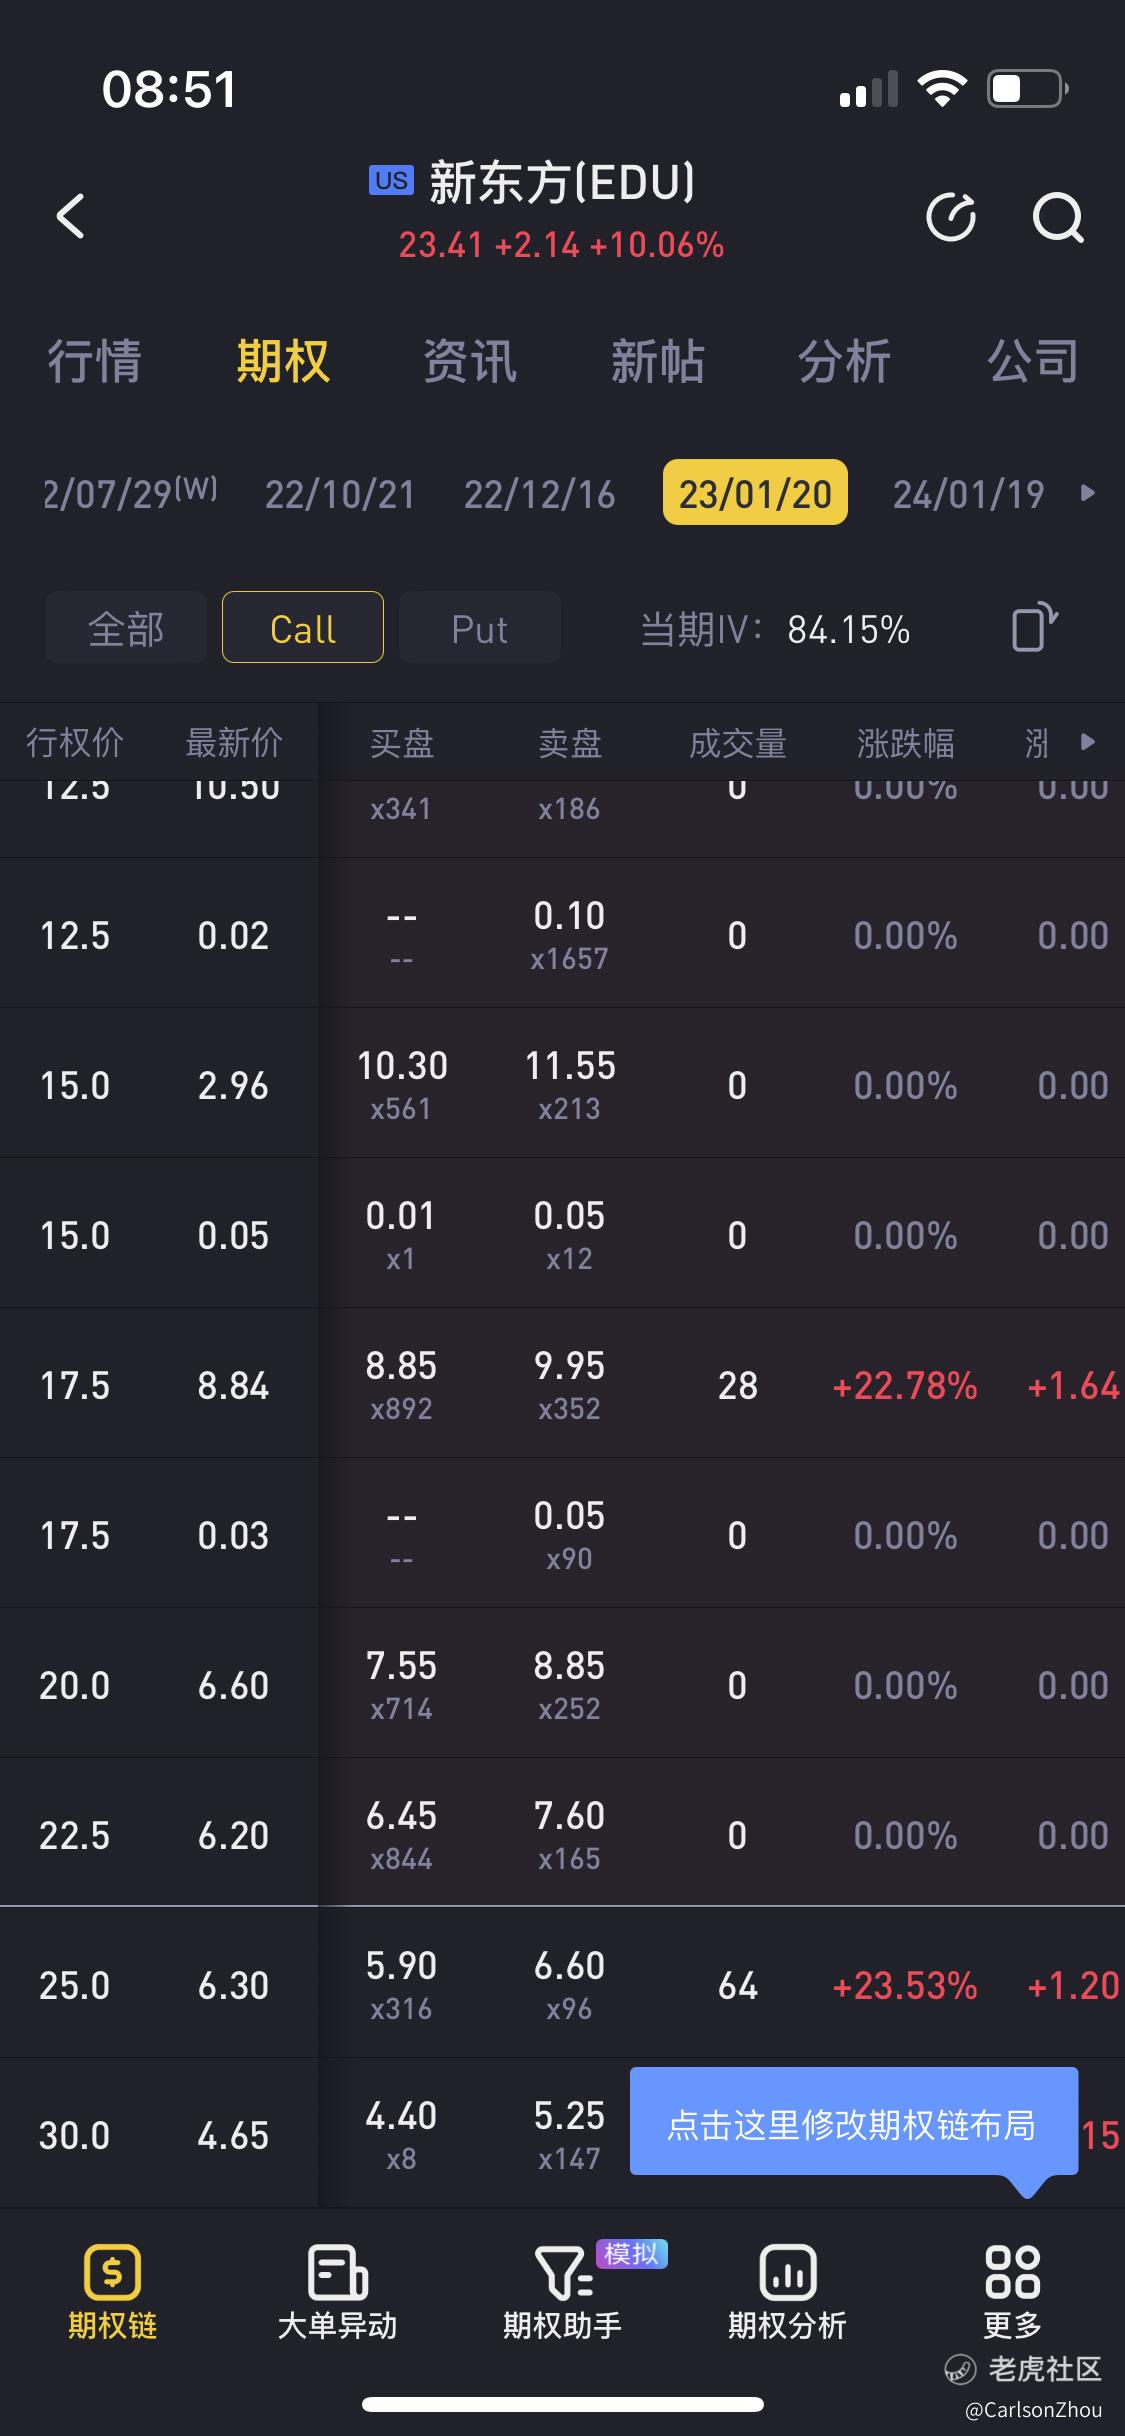Open 期权助手 option assistant icon

tap(563, 2273)
